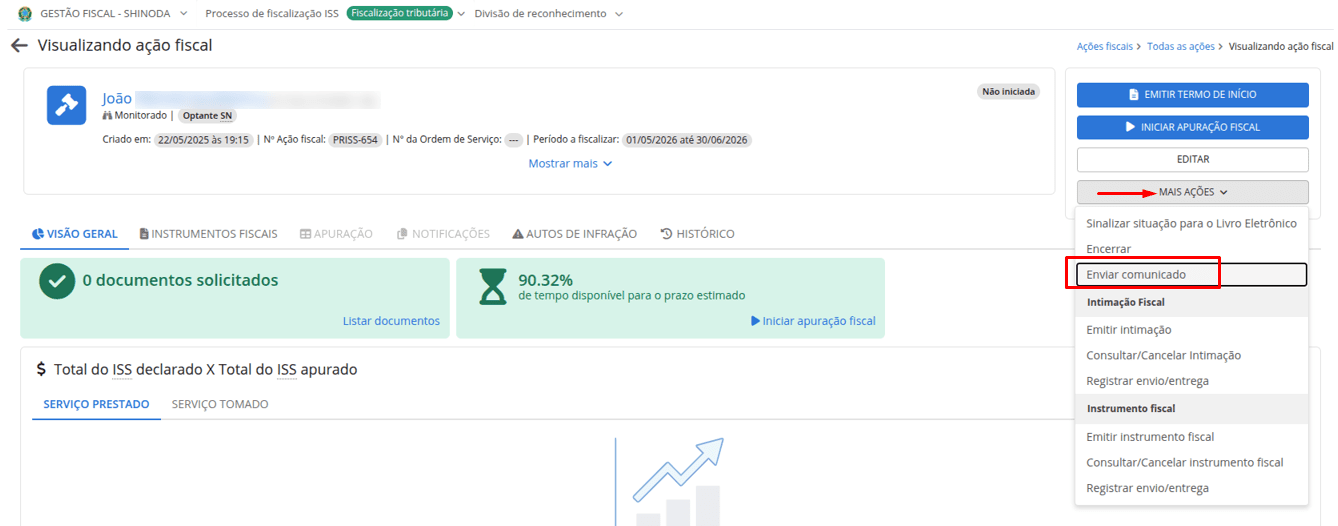Image resolution: width=1338 pixels, height=526 pixels.
Task: Click EMITIR TERMO DE INÍCIO button
Action: (1192, 95)
